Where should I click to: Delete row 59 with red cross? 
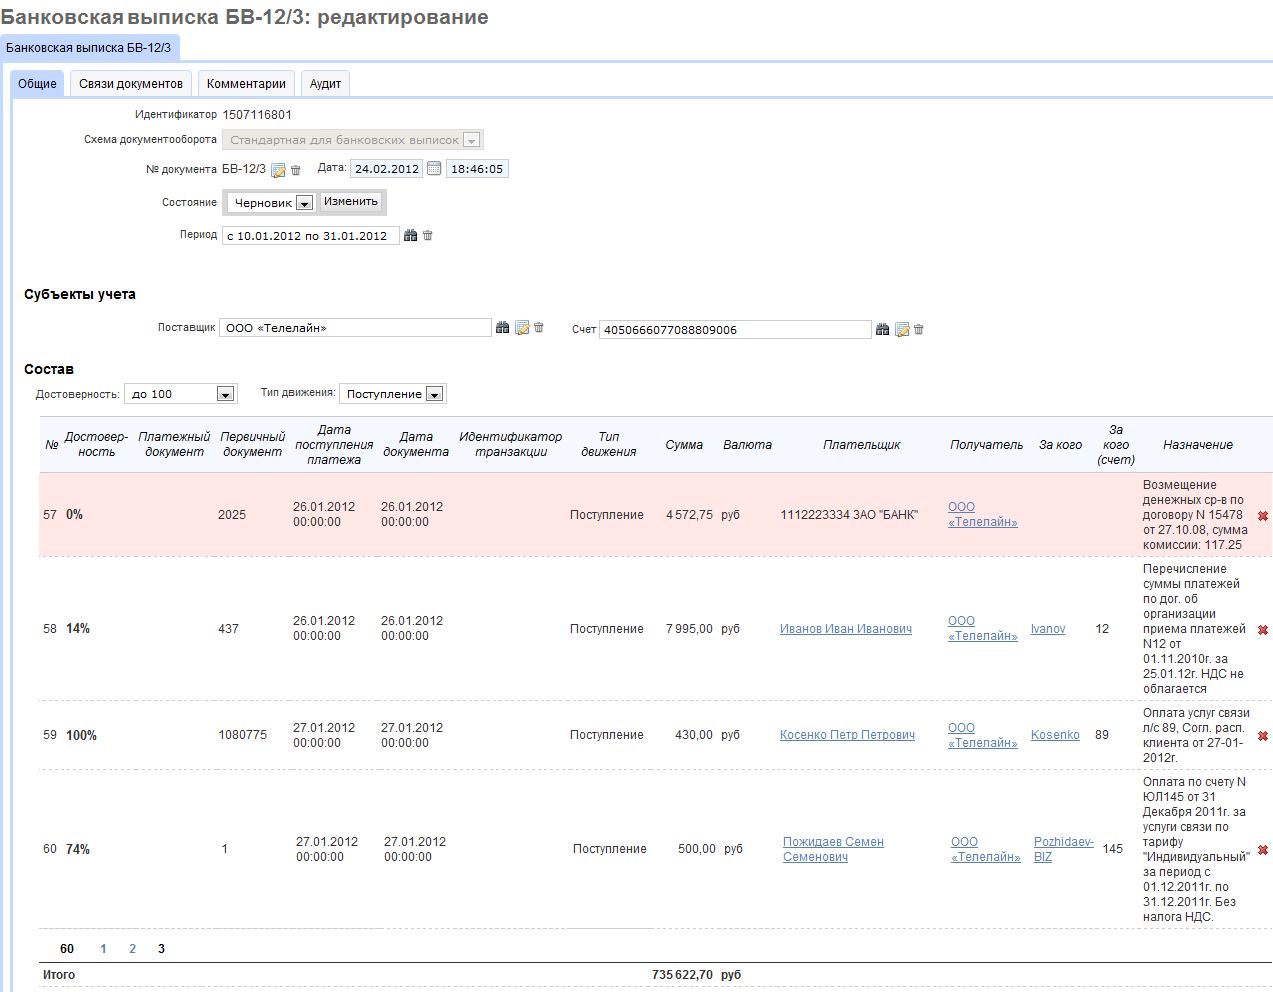click(x=1263, y=736)
